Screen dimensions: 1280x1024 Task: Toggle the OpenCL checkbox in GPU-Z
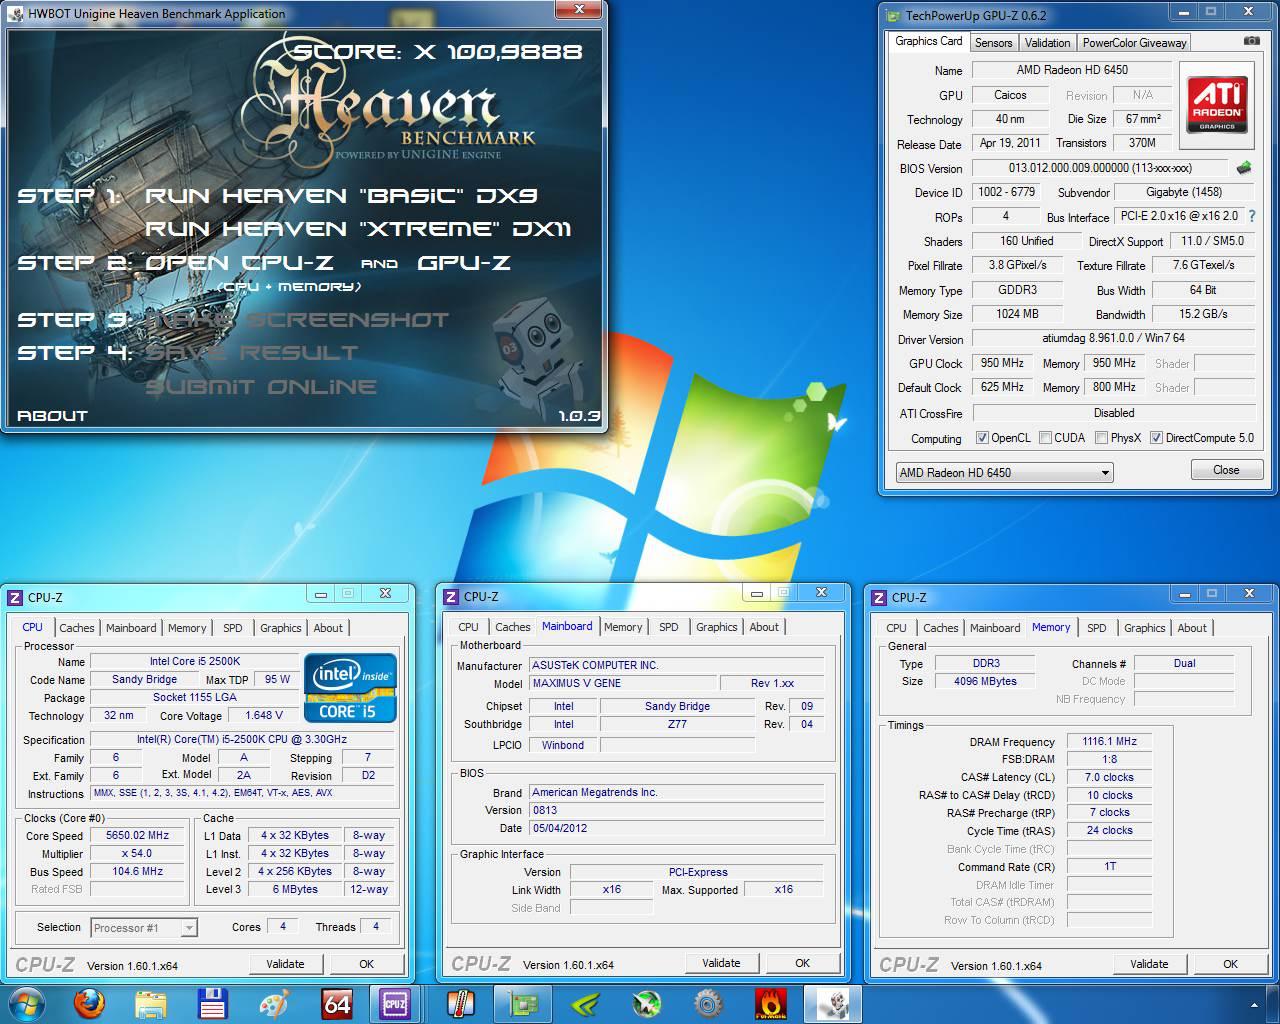pos(982,437)
